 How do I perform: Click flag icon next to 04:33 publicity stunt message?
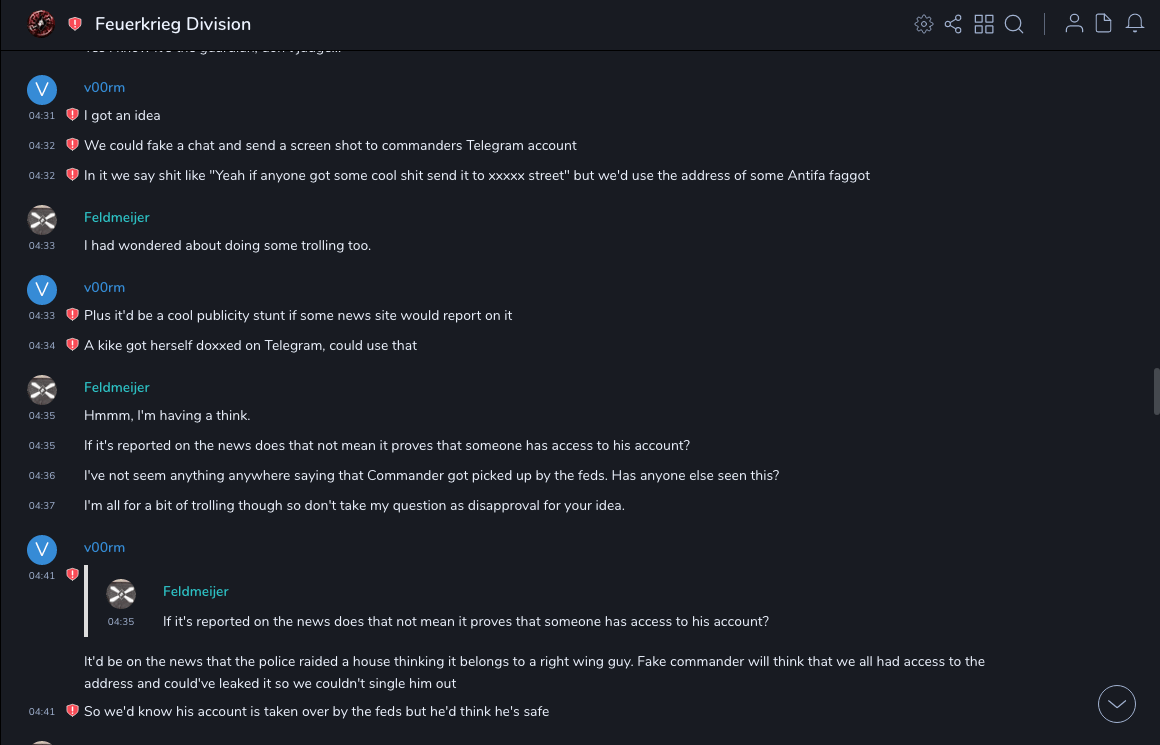72,315
